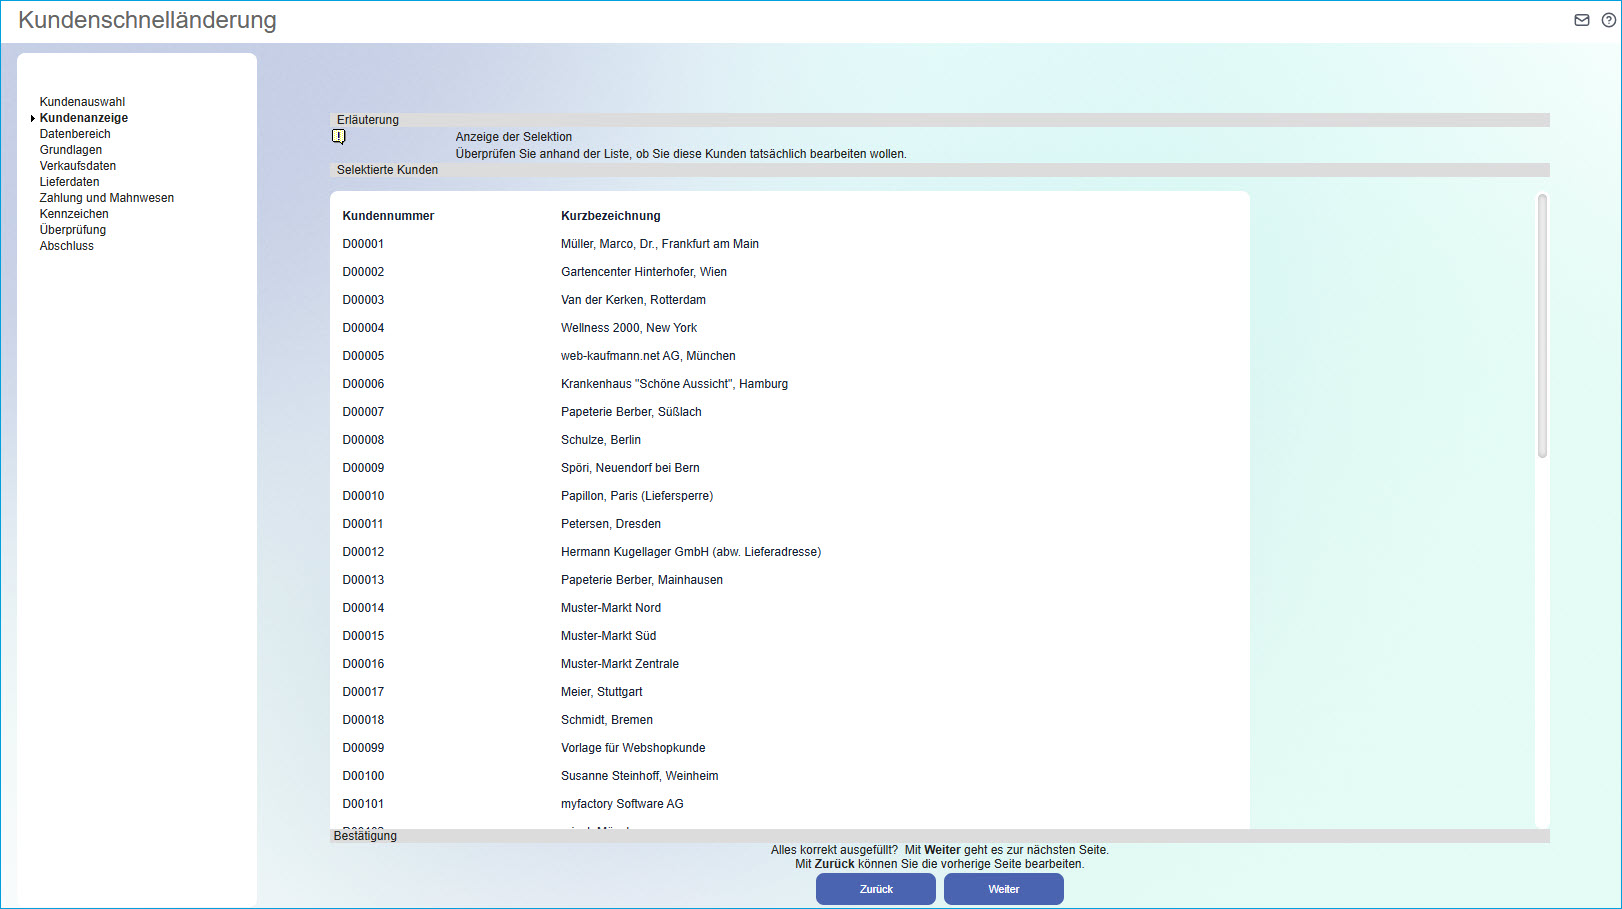Jump to Abschluss step
Screen dimensions: 1622x909
tap(67, 246)
